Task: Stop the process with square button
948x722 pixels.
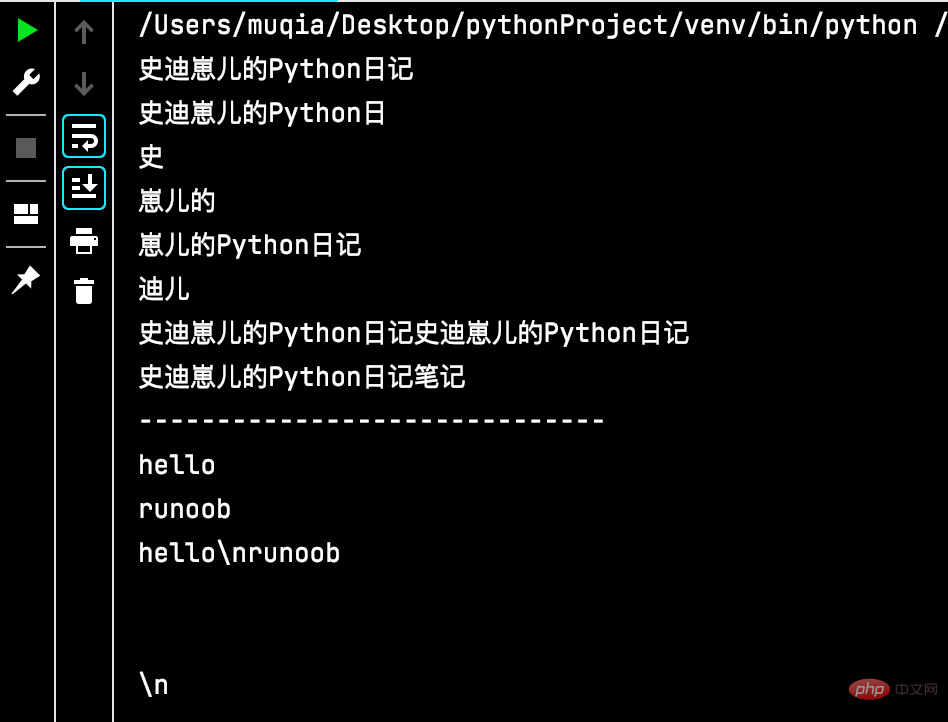Action: click(26, 148)
